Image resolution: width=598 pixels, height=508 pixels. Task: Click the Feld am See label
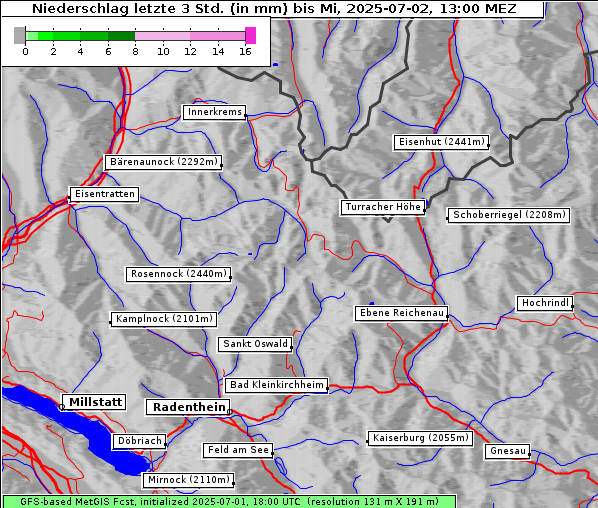(238, 450)
